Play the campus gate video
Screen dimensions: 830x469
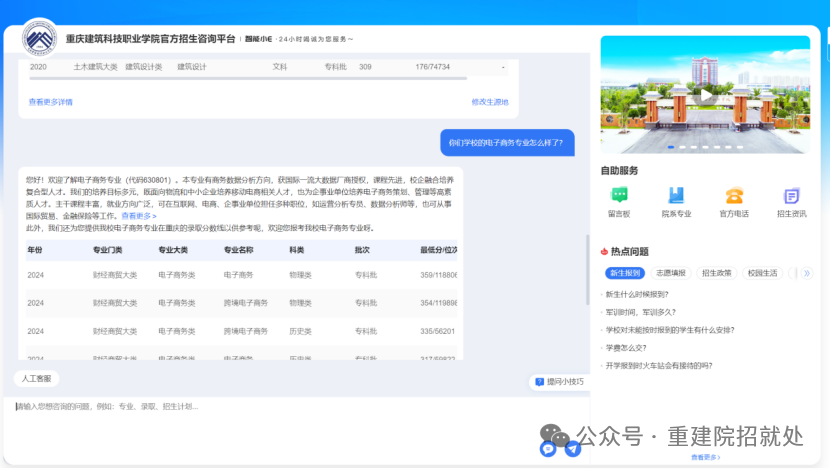coord(707,95)
